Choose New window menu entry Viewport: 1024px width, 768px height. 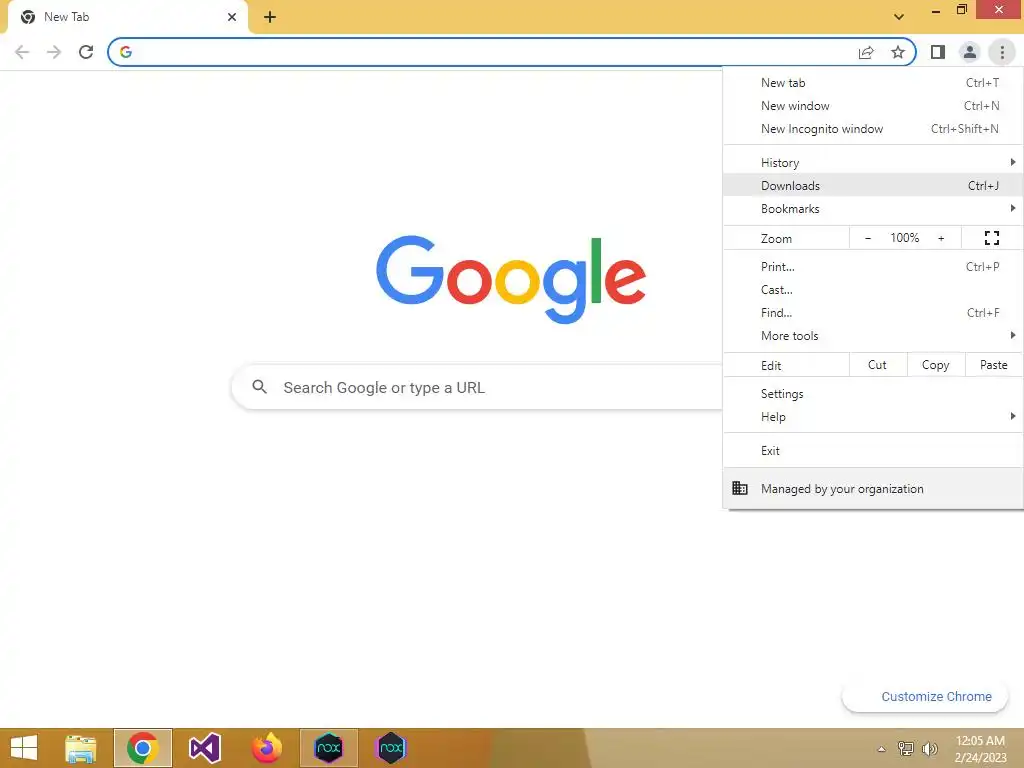click(x=873, y=106)
